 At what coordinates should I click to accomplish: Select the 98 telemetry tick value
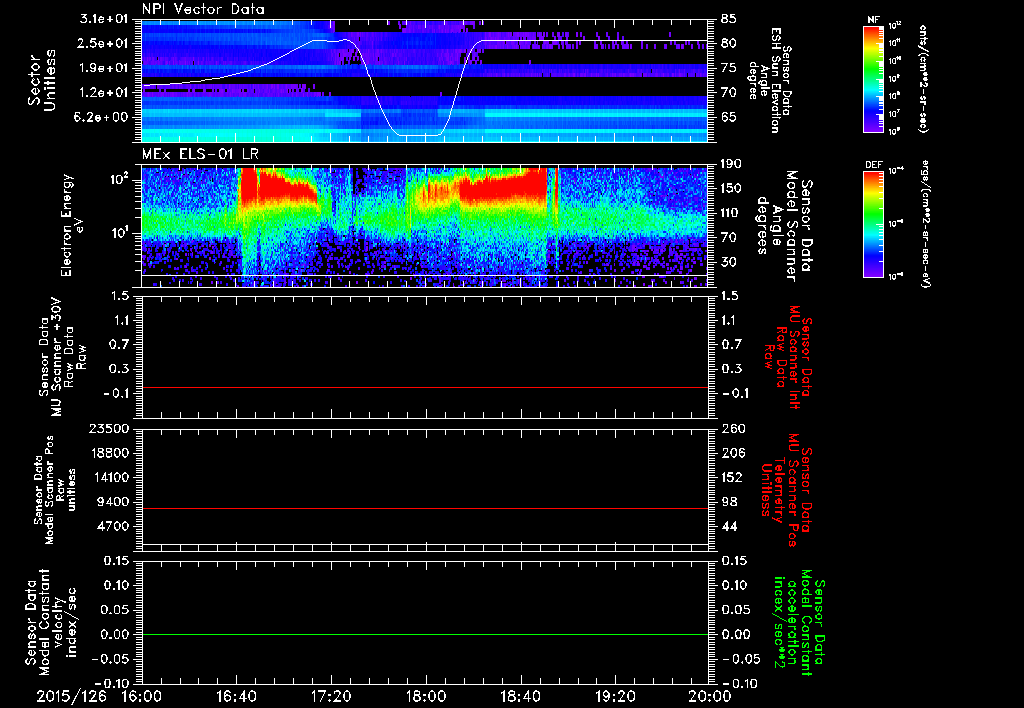pyautogui.click(x=729, y=502)
